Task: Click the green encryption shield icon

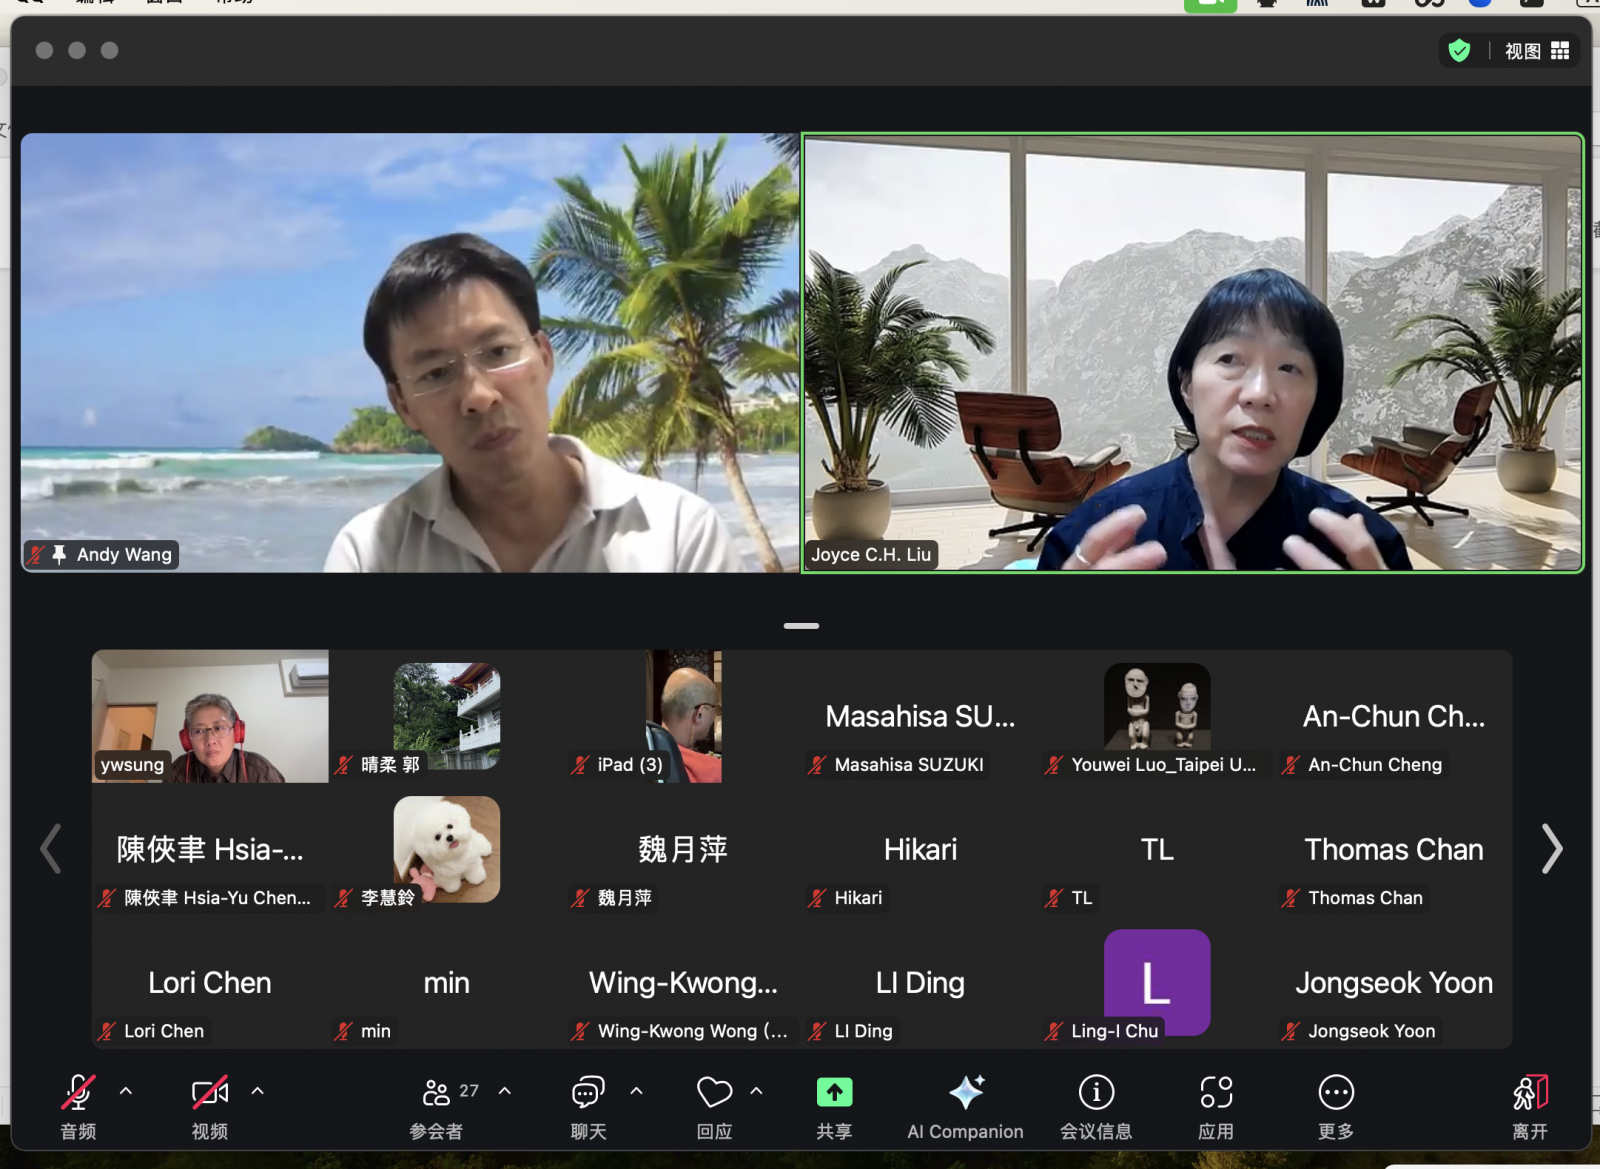Action: [x=1459, y=51]
